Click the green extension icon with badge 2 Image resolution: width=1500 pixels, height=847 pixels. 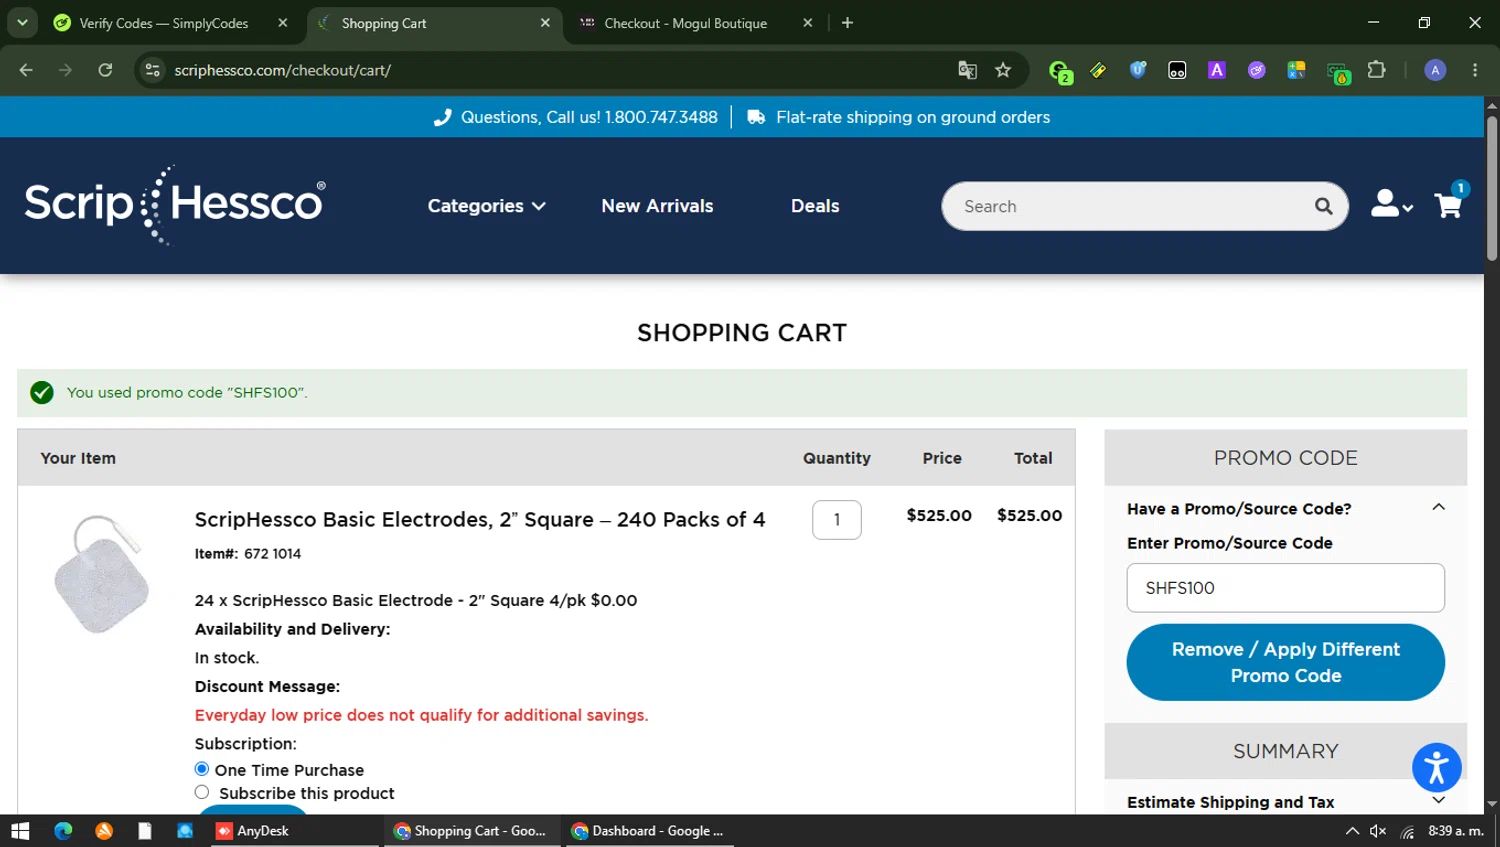pos(1059,71)
